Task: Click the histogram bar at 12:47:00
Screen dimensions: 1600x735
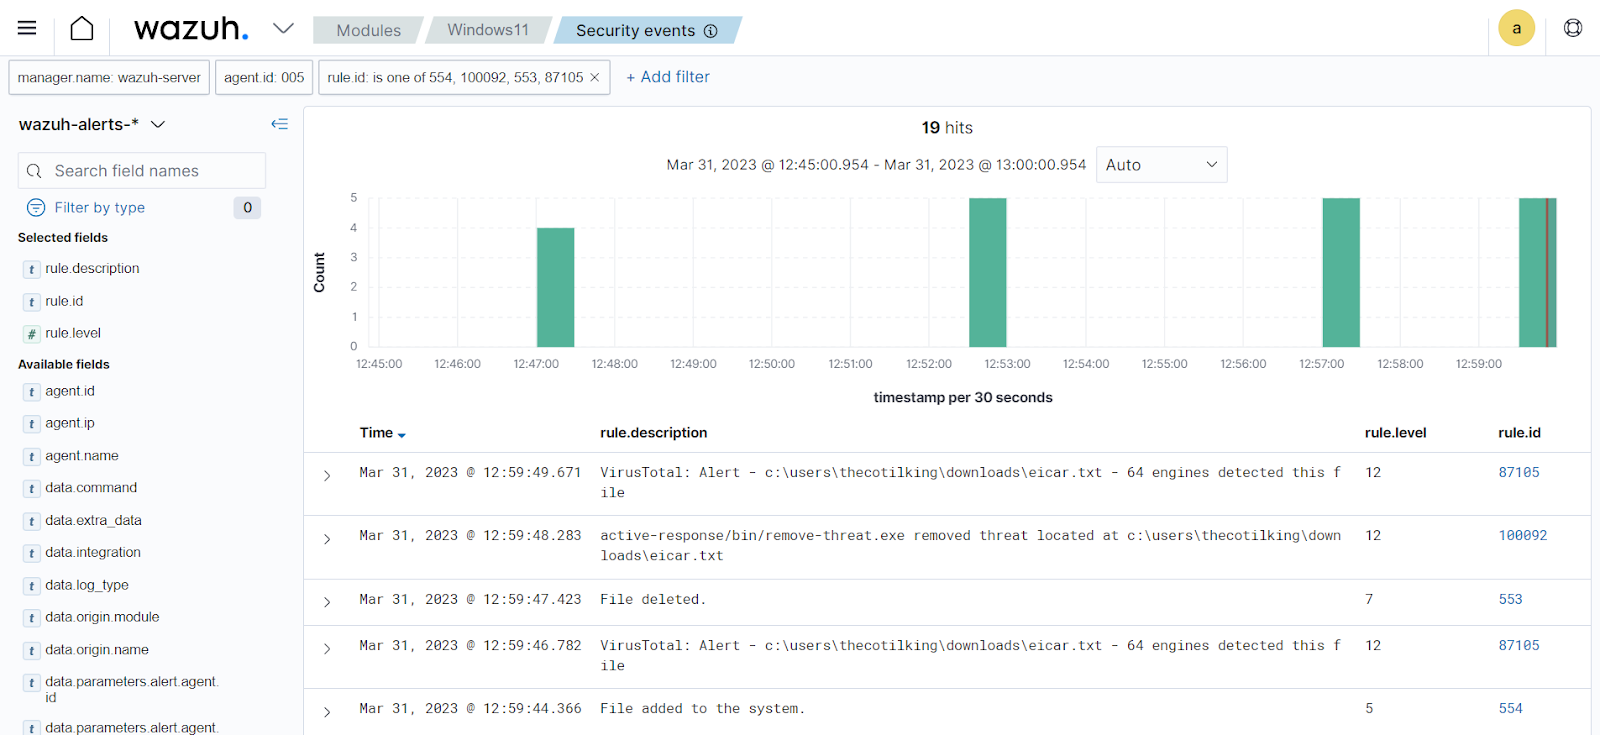Action: click(x=555, y=287)
